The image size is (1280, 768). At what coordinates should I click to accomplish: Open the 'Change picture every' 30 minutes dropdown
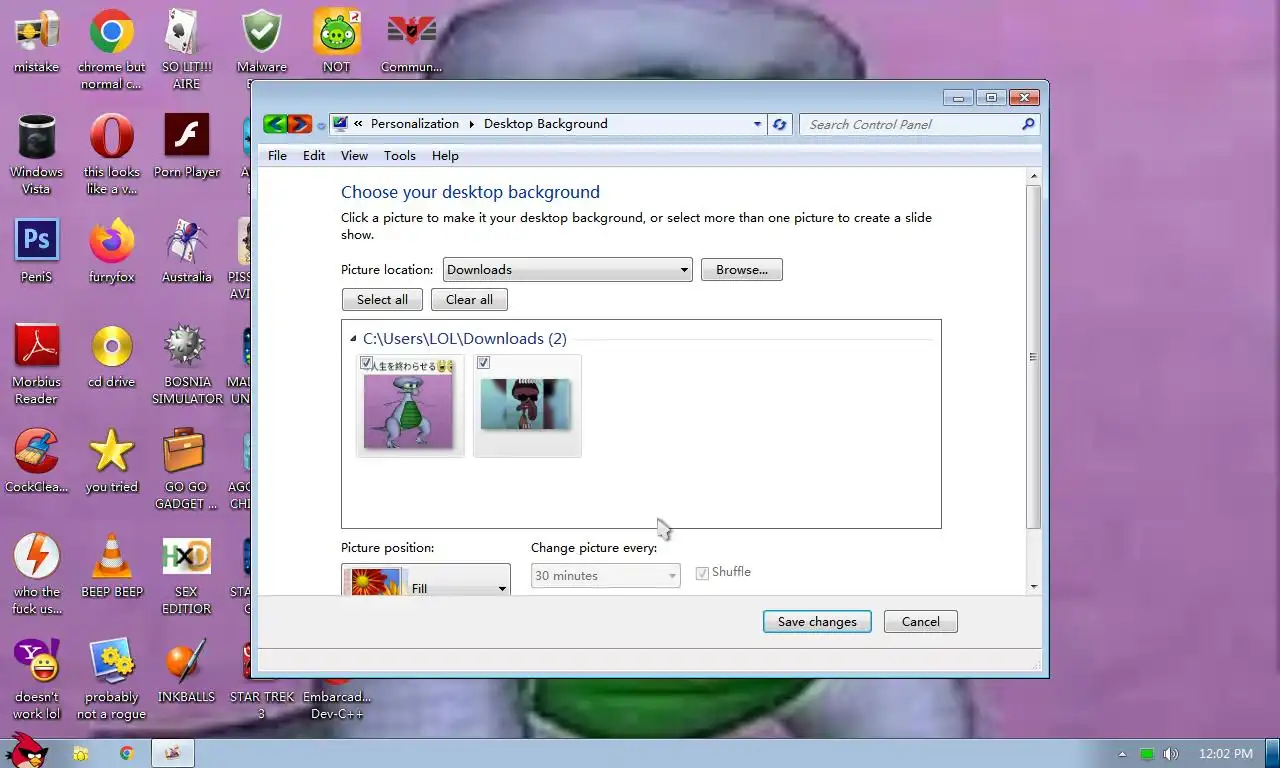coord(606,576)
